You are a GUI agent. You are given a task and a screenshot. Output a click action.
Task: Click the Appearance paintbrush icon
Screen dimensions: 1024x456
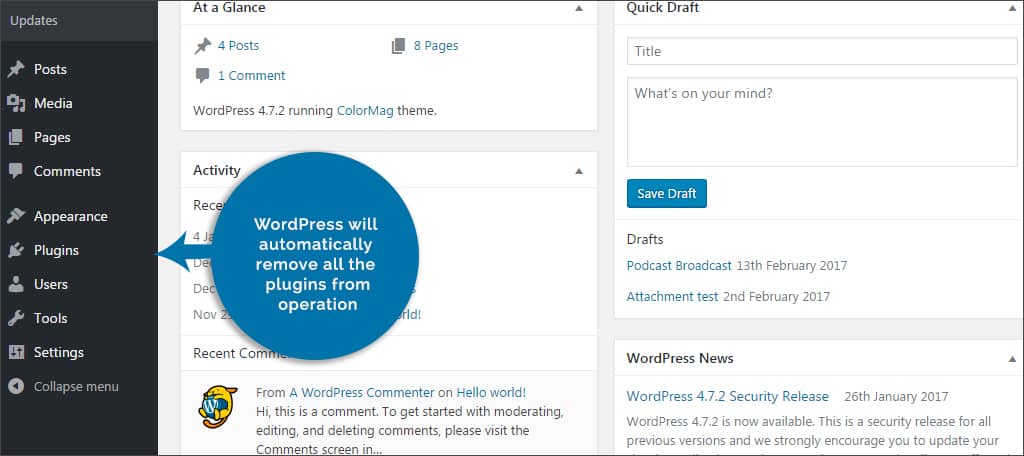[x=16, y=216]
